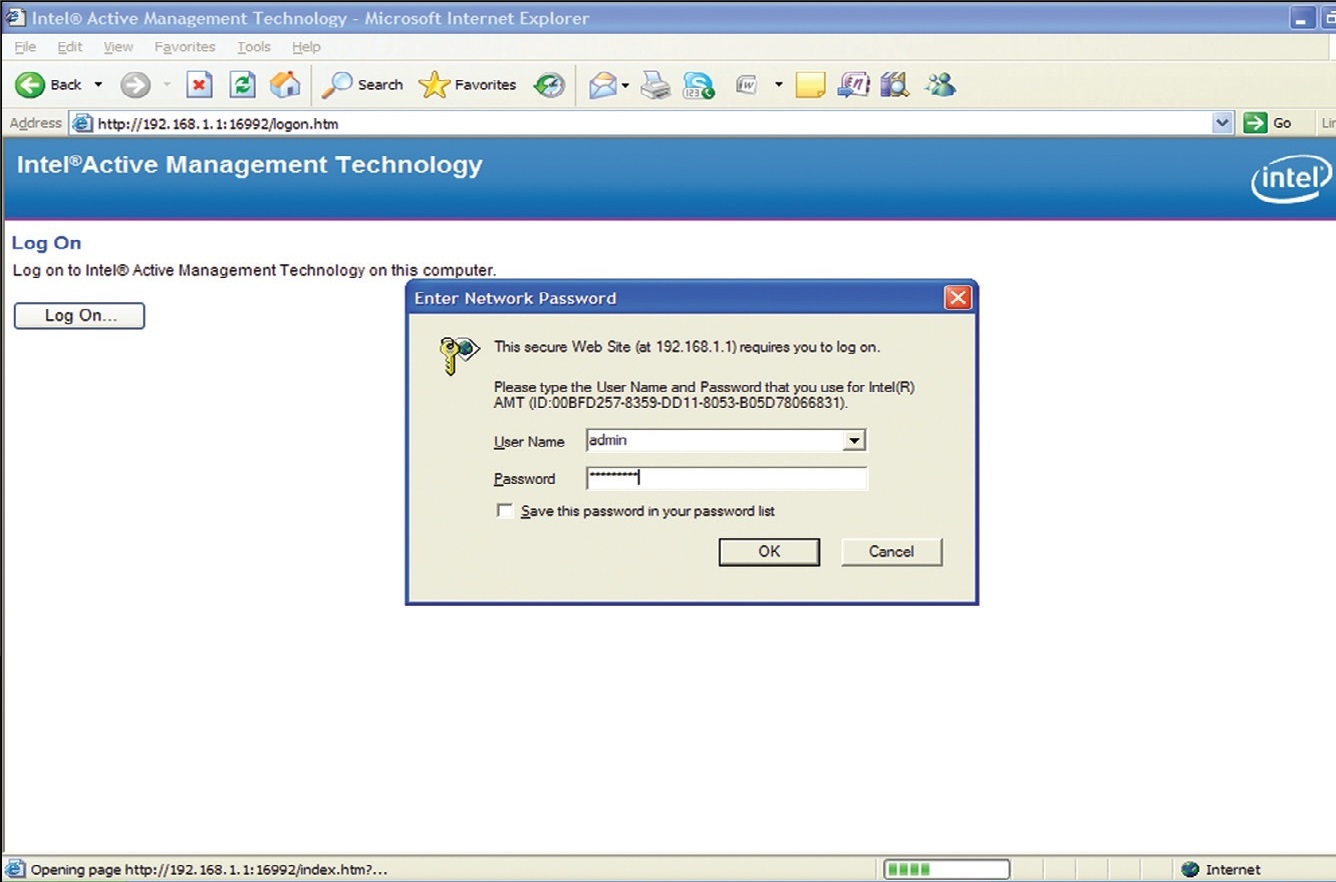
Task: Click the Edit with Word icon
Action: [747, 86]
